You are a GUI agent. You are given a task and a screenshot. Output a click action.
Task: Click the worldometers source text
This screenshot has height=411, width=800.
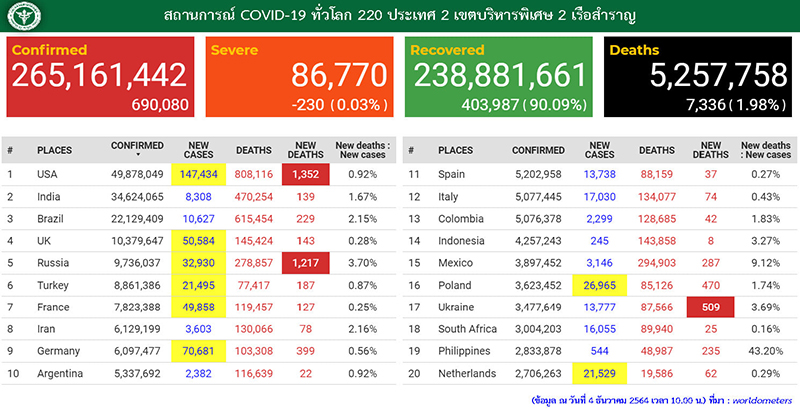(762, 399)
